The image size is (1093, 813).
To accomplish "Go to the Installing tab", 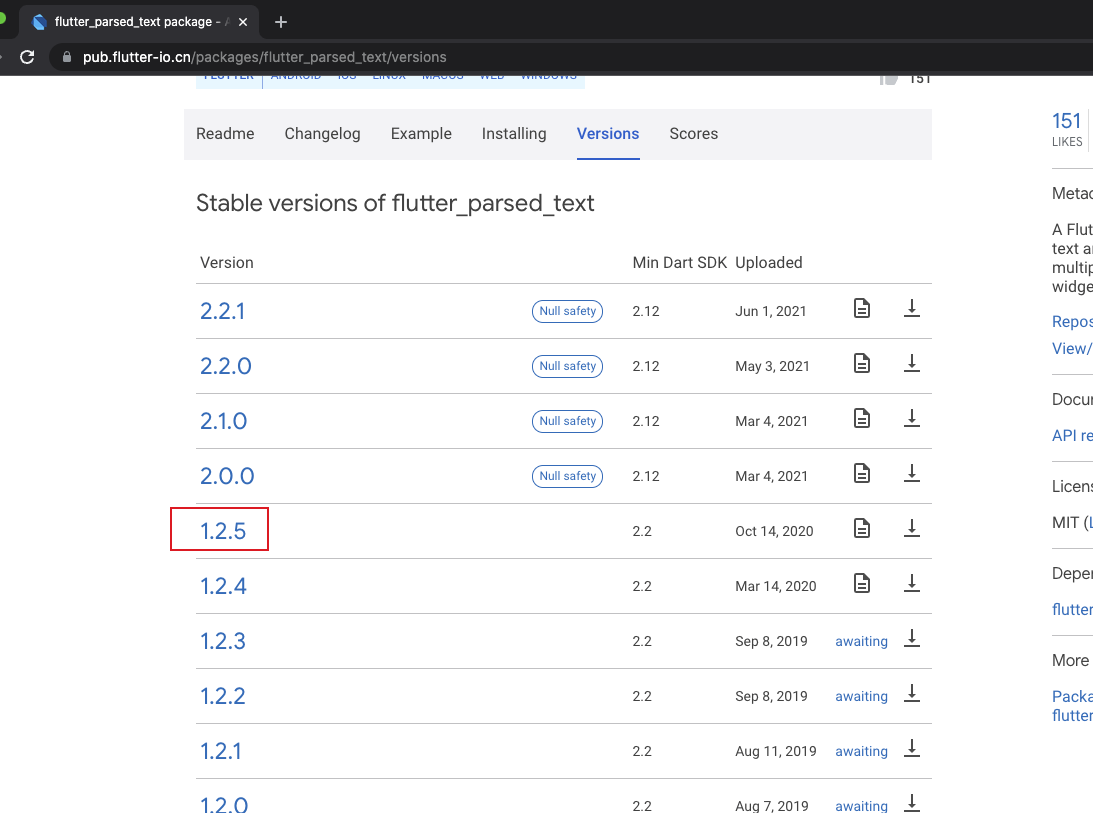I will [514, 134].
